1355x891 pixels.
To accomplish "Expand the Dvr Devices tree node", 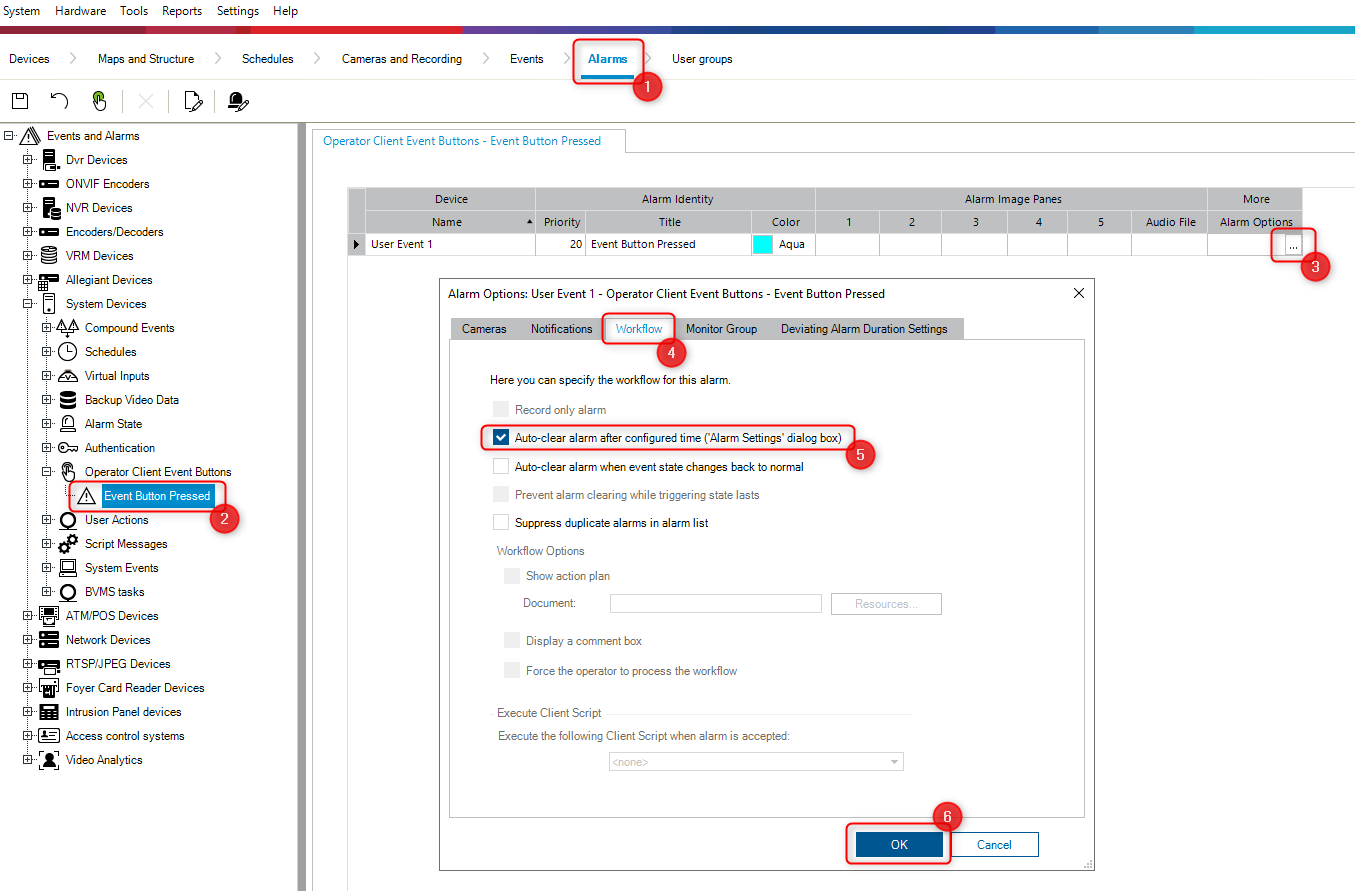I will pyautogui.click(x=28, y=160).
